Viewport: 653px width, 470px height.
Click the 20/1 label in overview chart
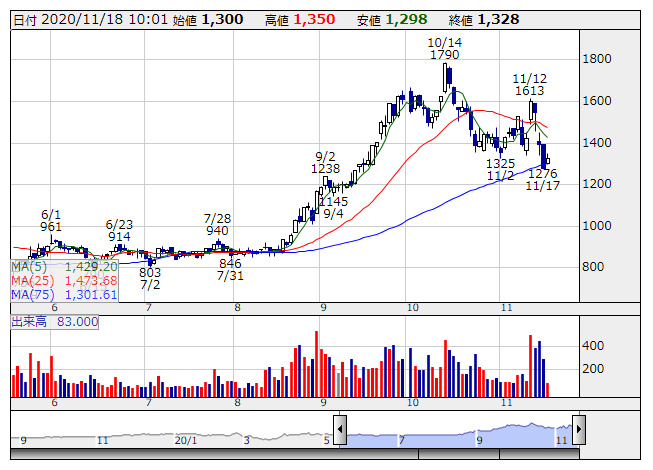[185, 440]
